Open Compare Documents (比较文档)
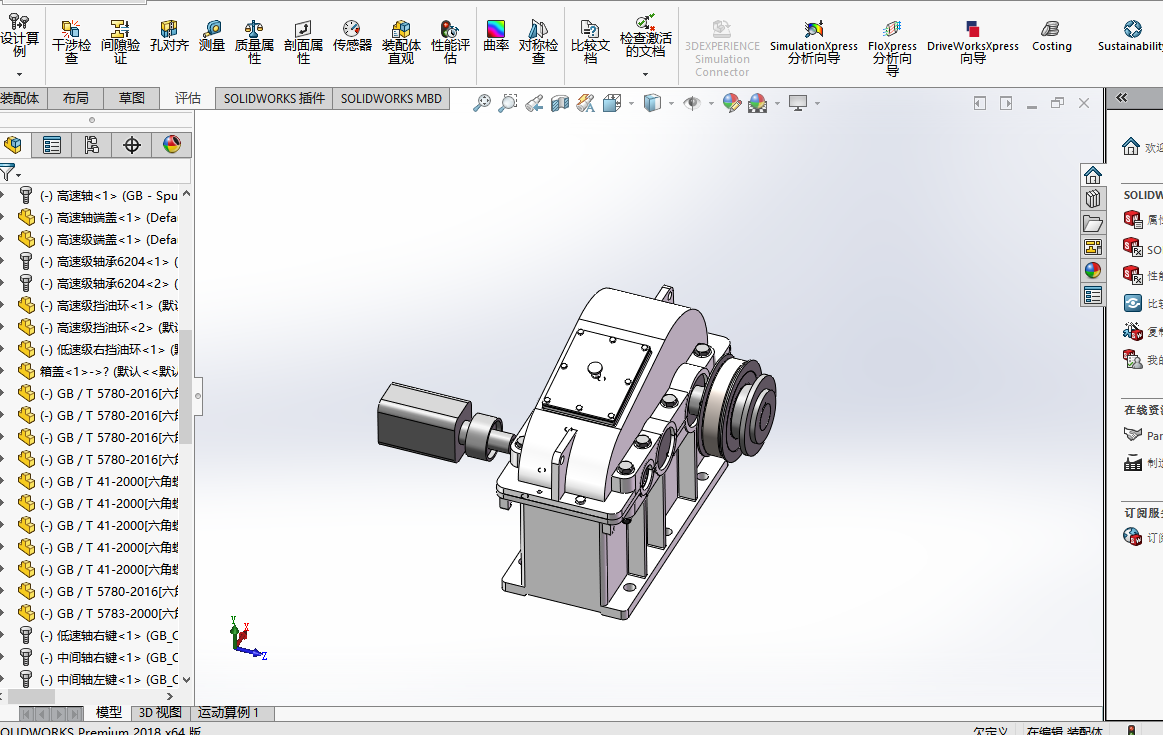This screenshot has height=735, width=1163. click(590, 43)
